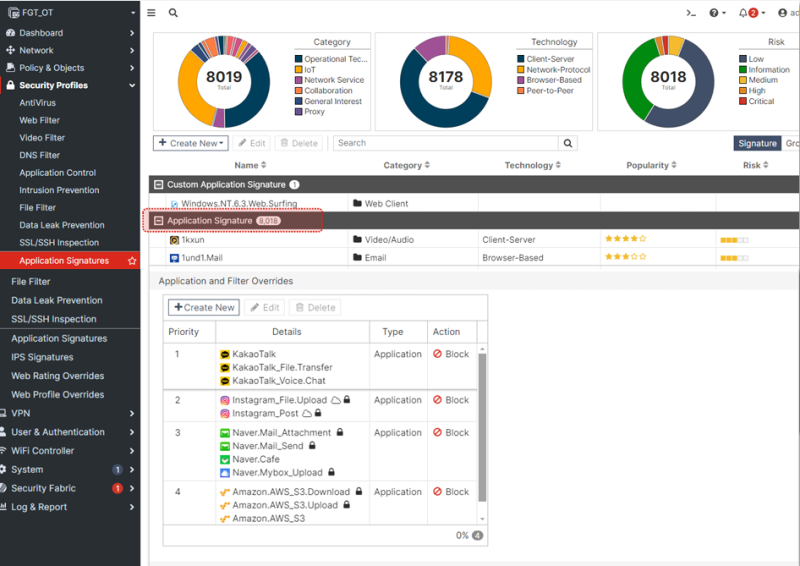Click the overrides table vertical scrollbar

482,428
